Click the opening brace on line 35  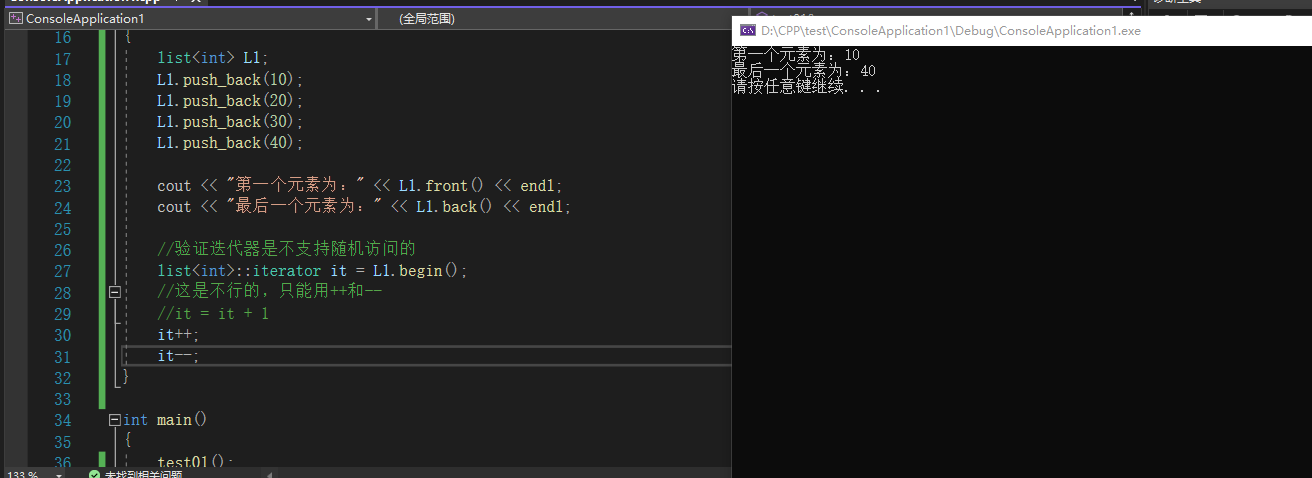pos(128,441)
